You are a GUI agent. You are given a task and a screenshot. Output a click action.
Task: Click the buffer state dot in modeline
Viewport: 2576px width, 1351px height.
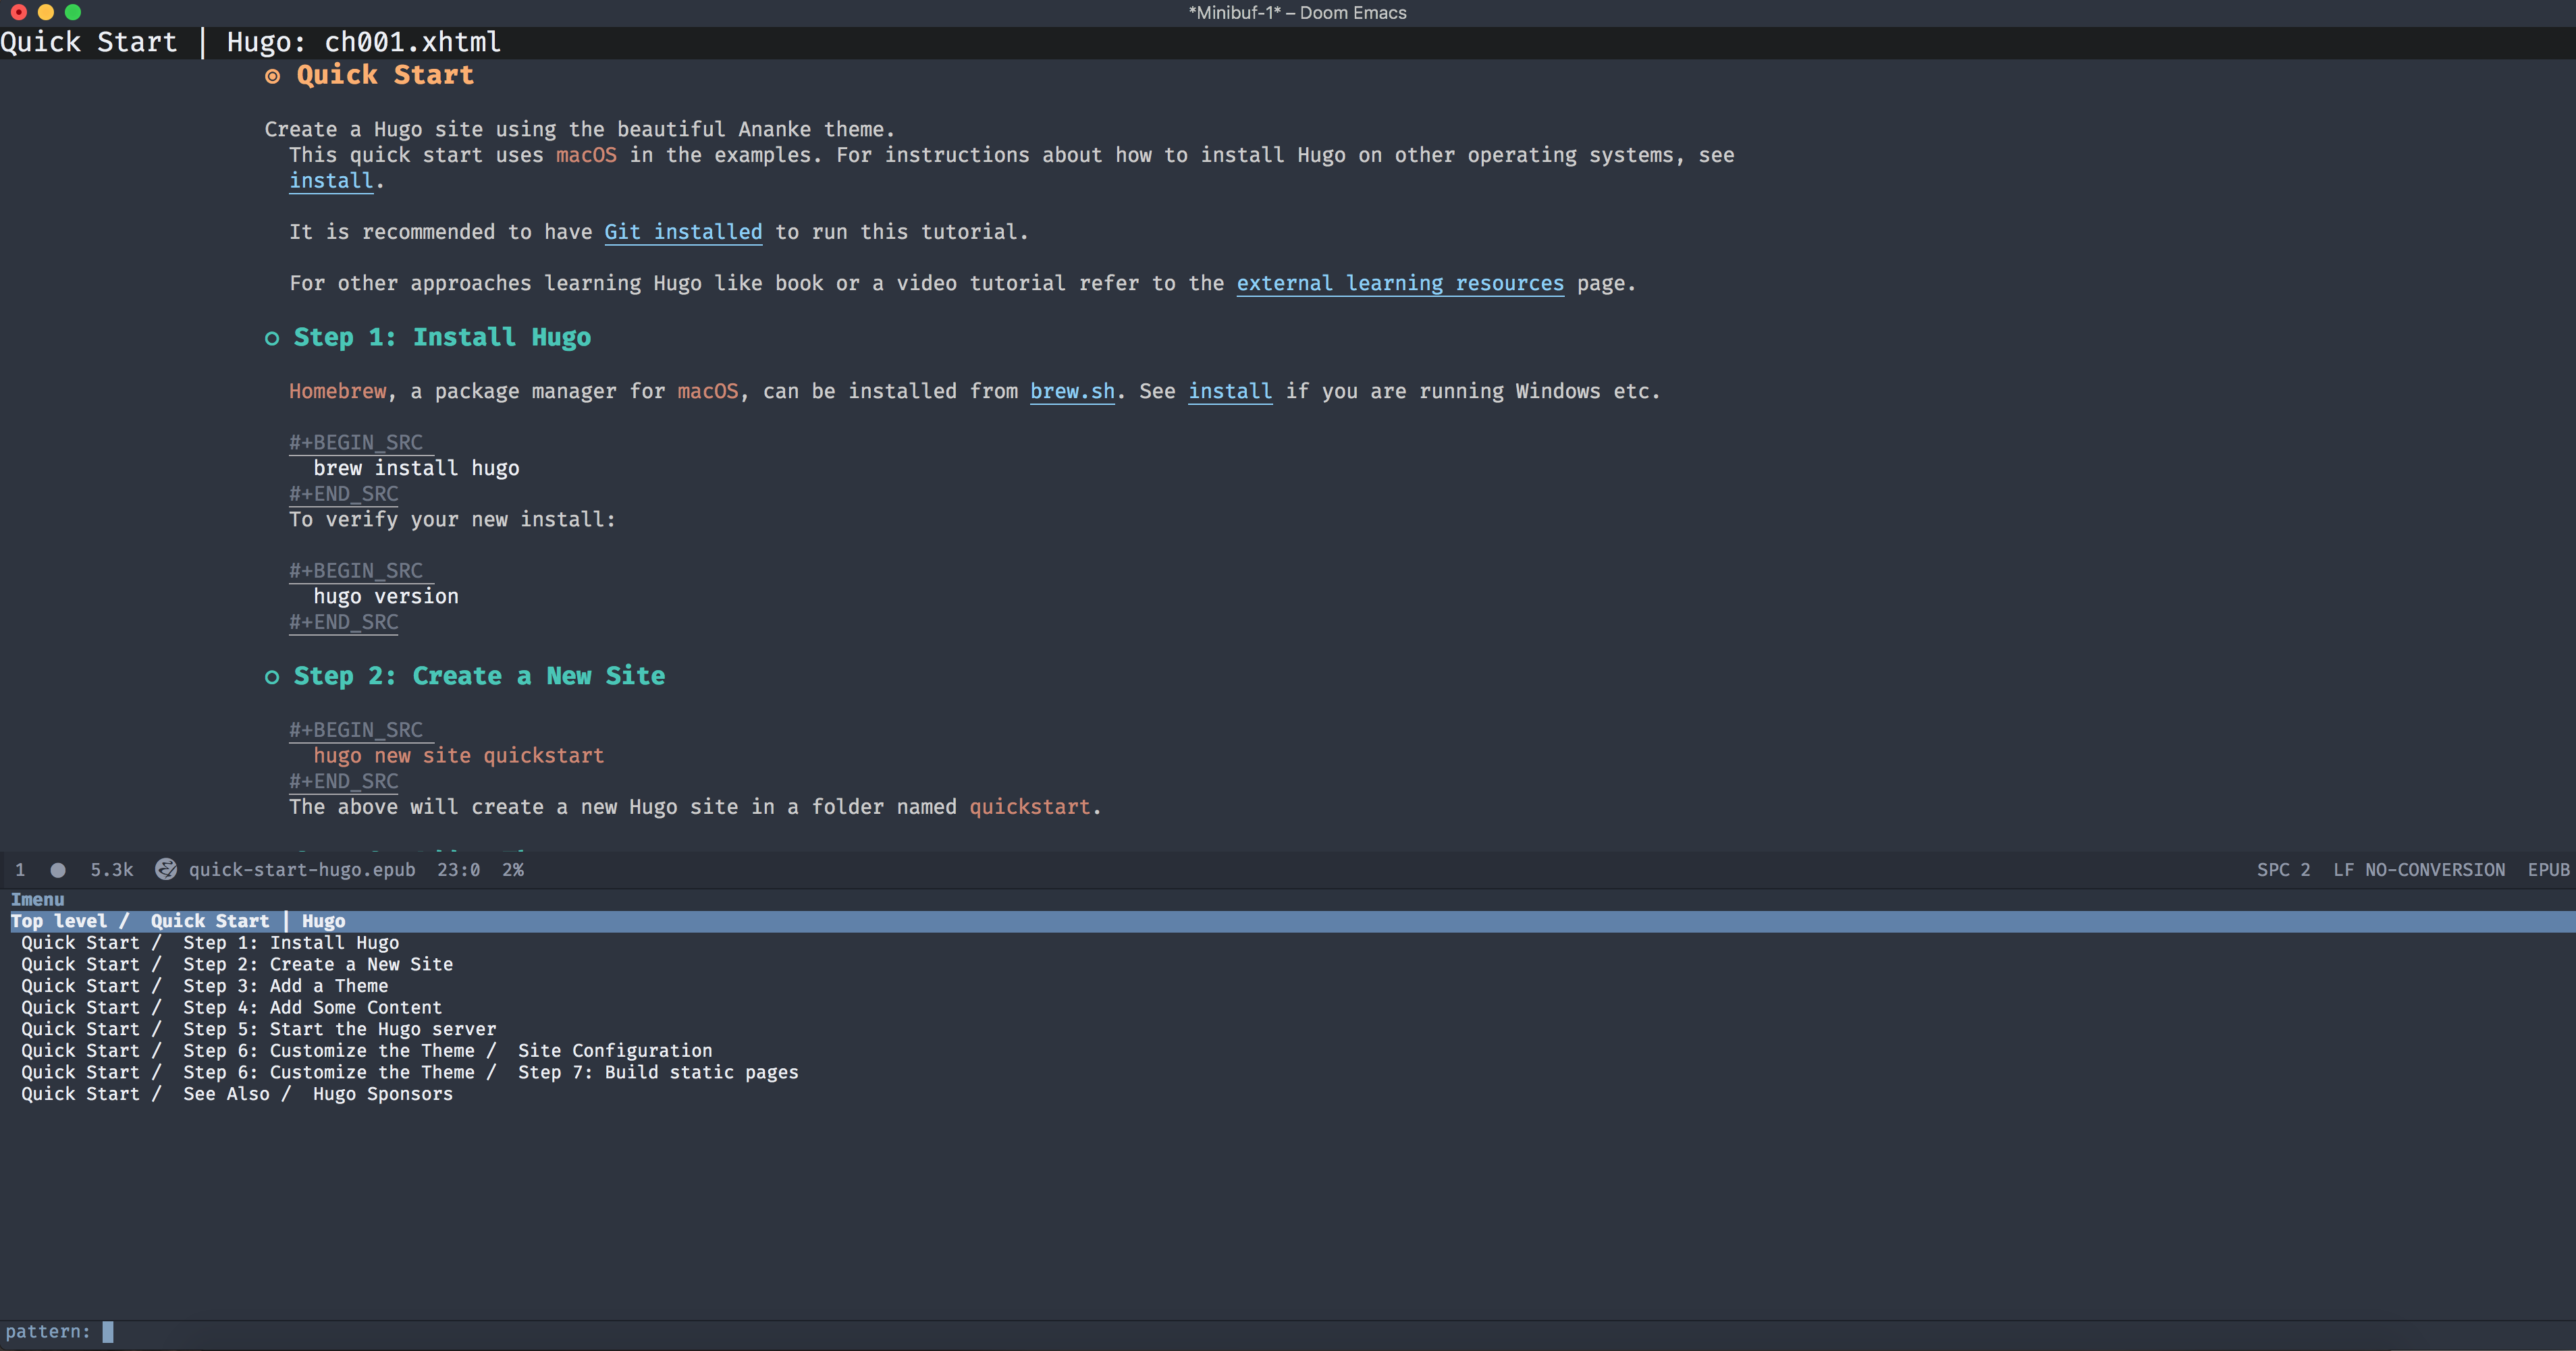[x=58, y=870]
